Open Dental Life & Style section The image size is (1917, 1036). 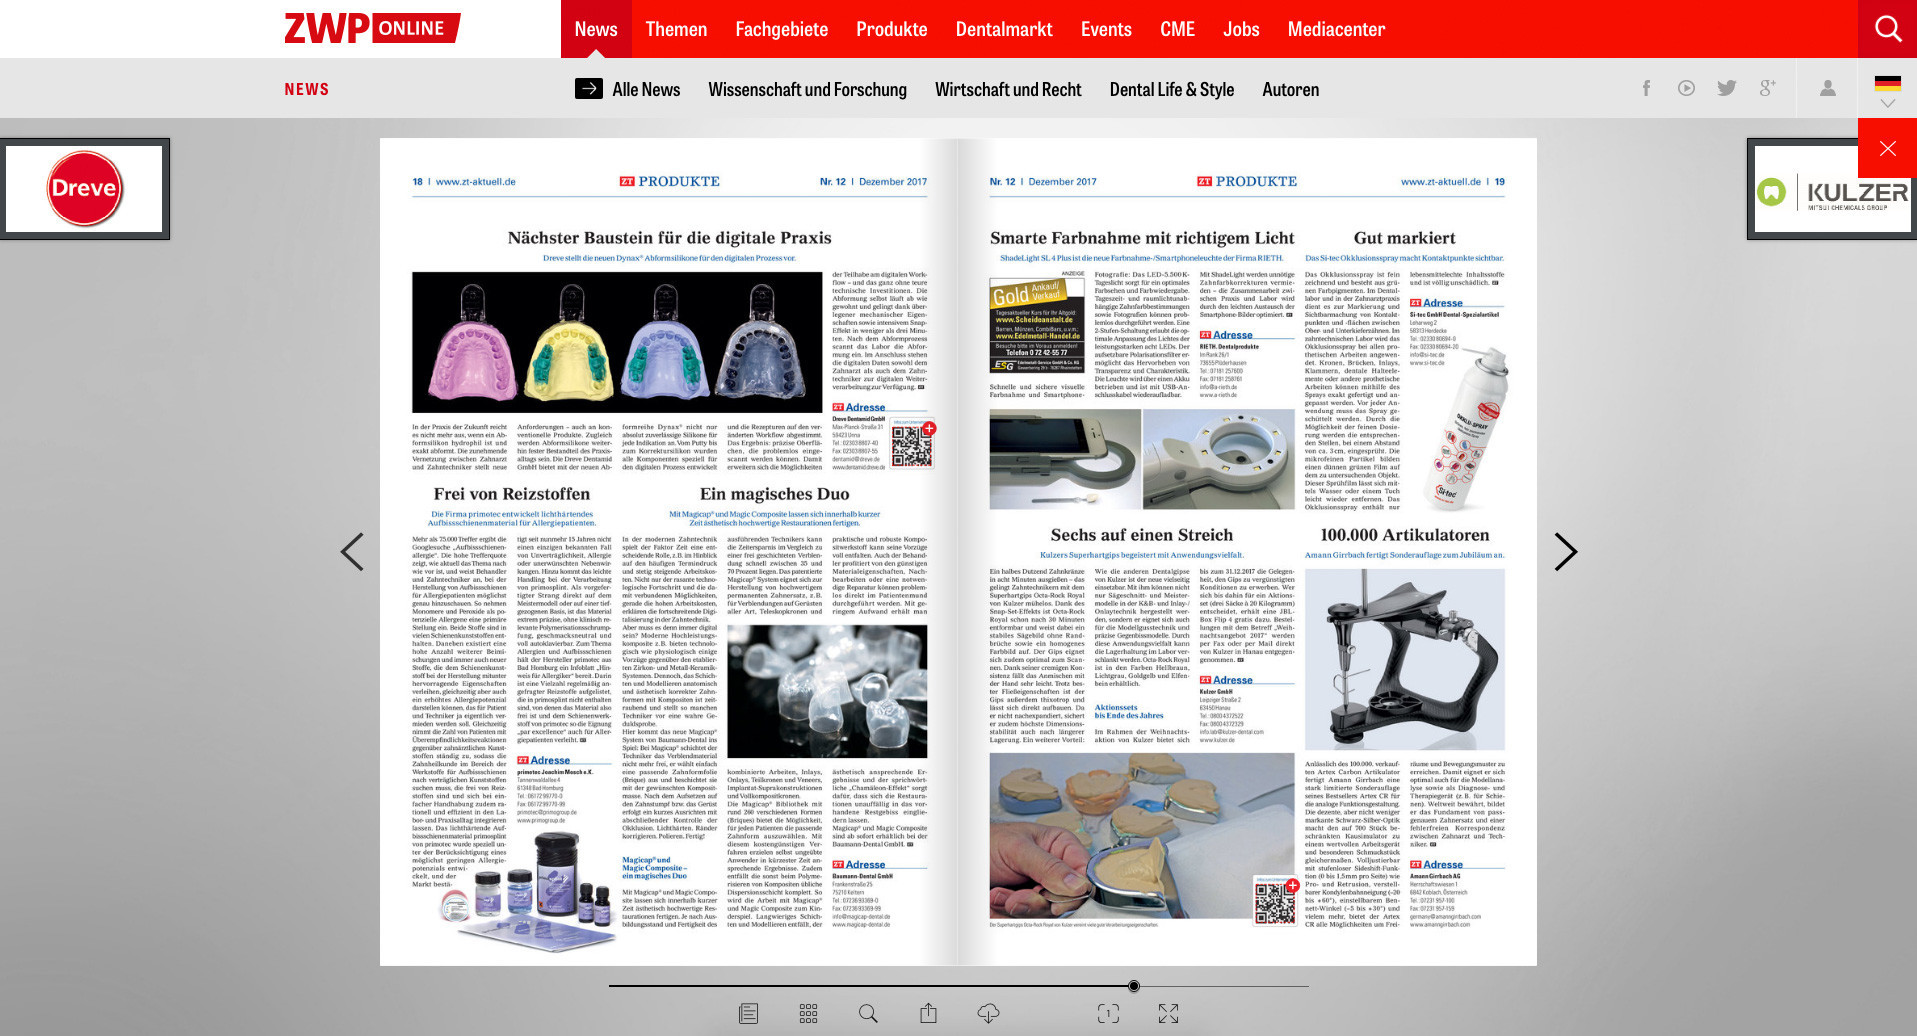[x=1171, y=89]
